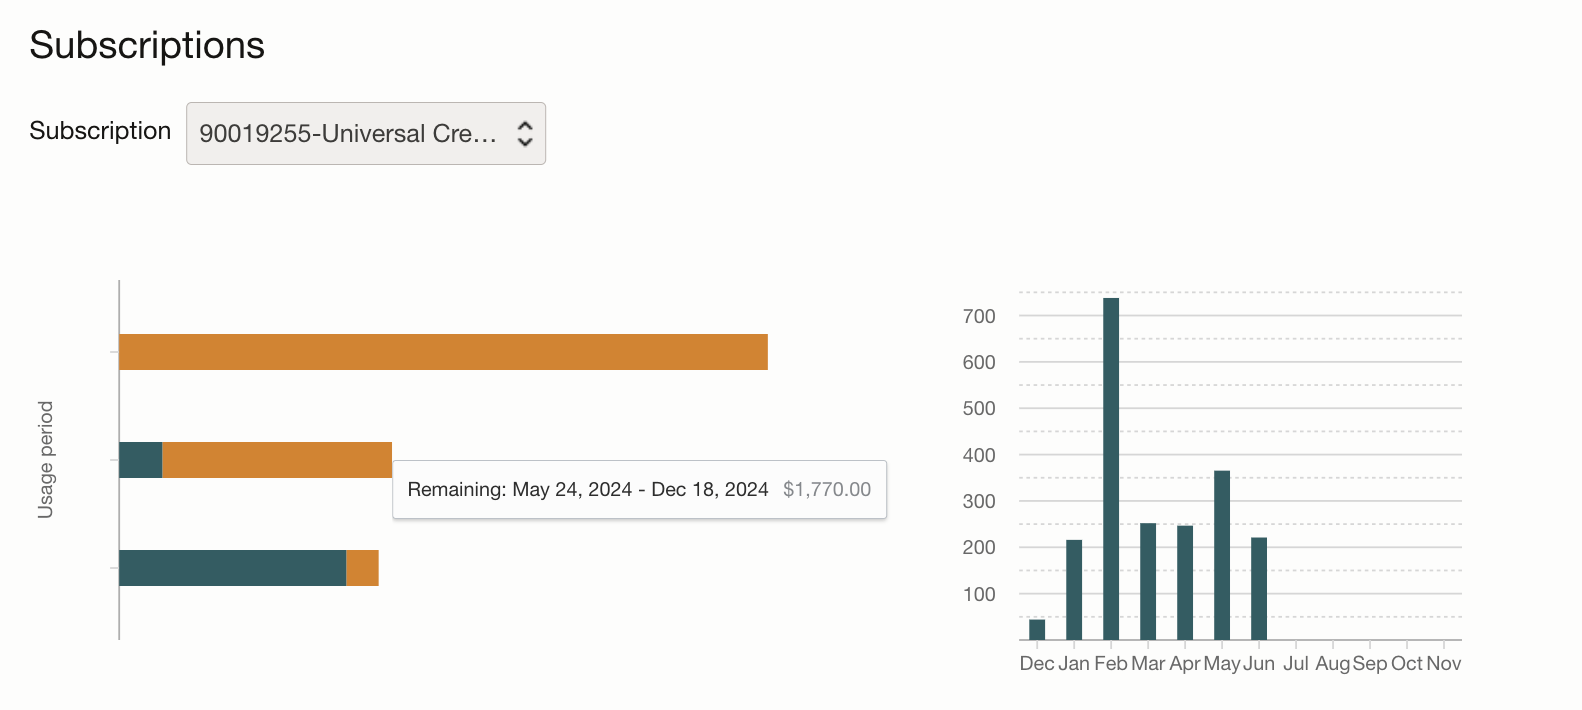This screenshot has width=1582, height=710.
Task: Click the January usage bar
Action: pyautogui.click(x=1074, y=589)
